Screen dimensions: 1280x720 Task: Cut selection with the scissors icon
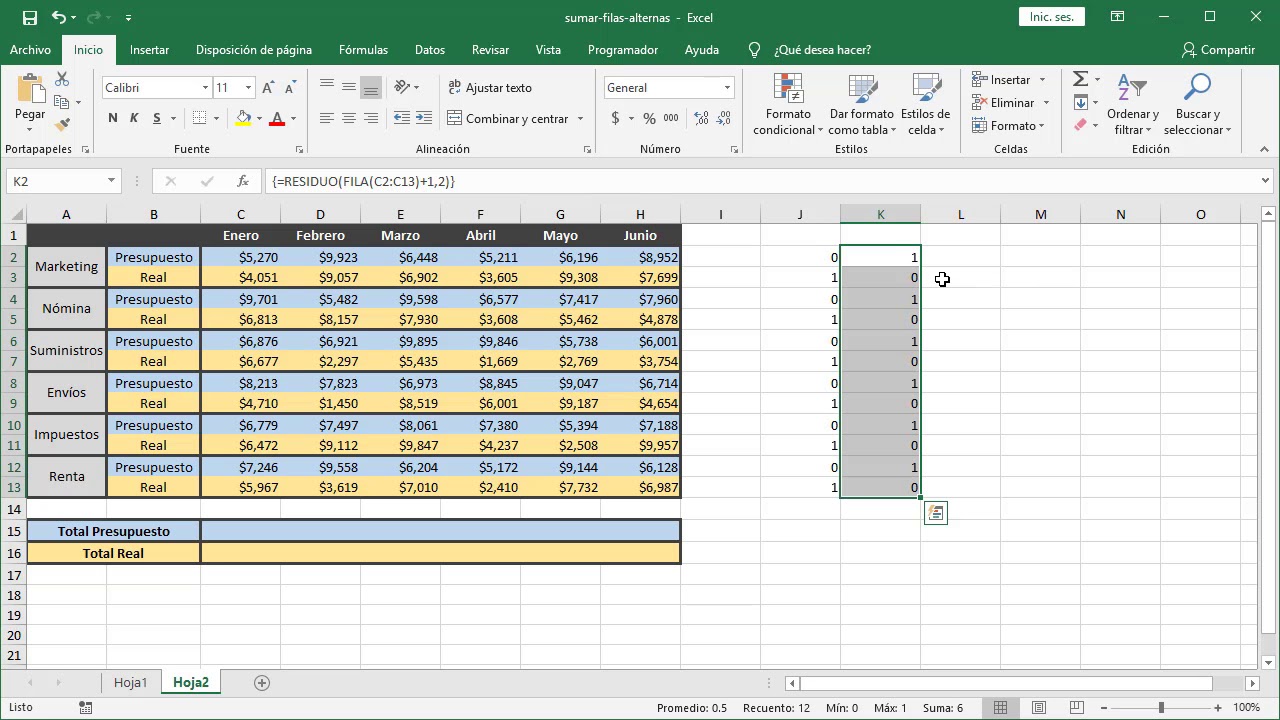62,80
